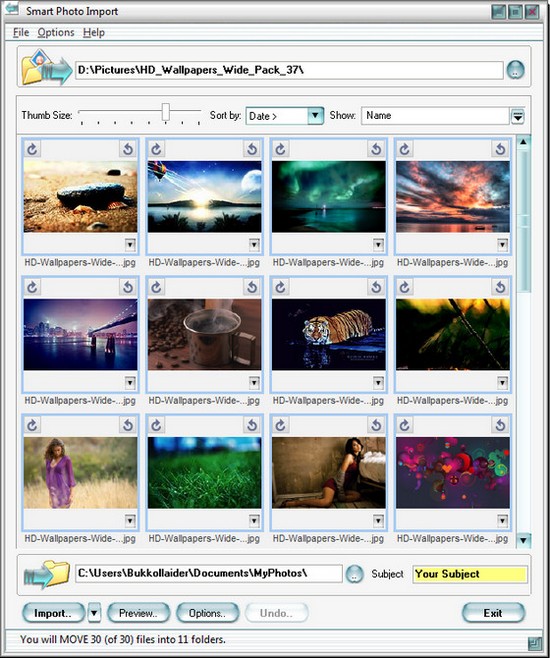This screenshot has width=550, height=658.
Task: Click the source path field D:\Pictures
Action: point(289,70)
